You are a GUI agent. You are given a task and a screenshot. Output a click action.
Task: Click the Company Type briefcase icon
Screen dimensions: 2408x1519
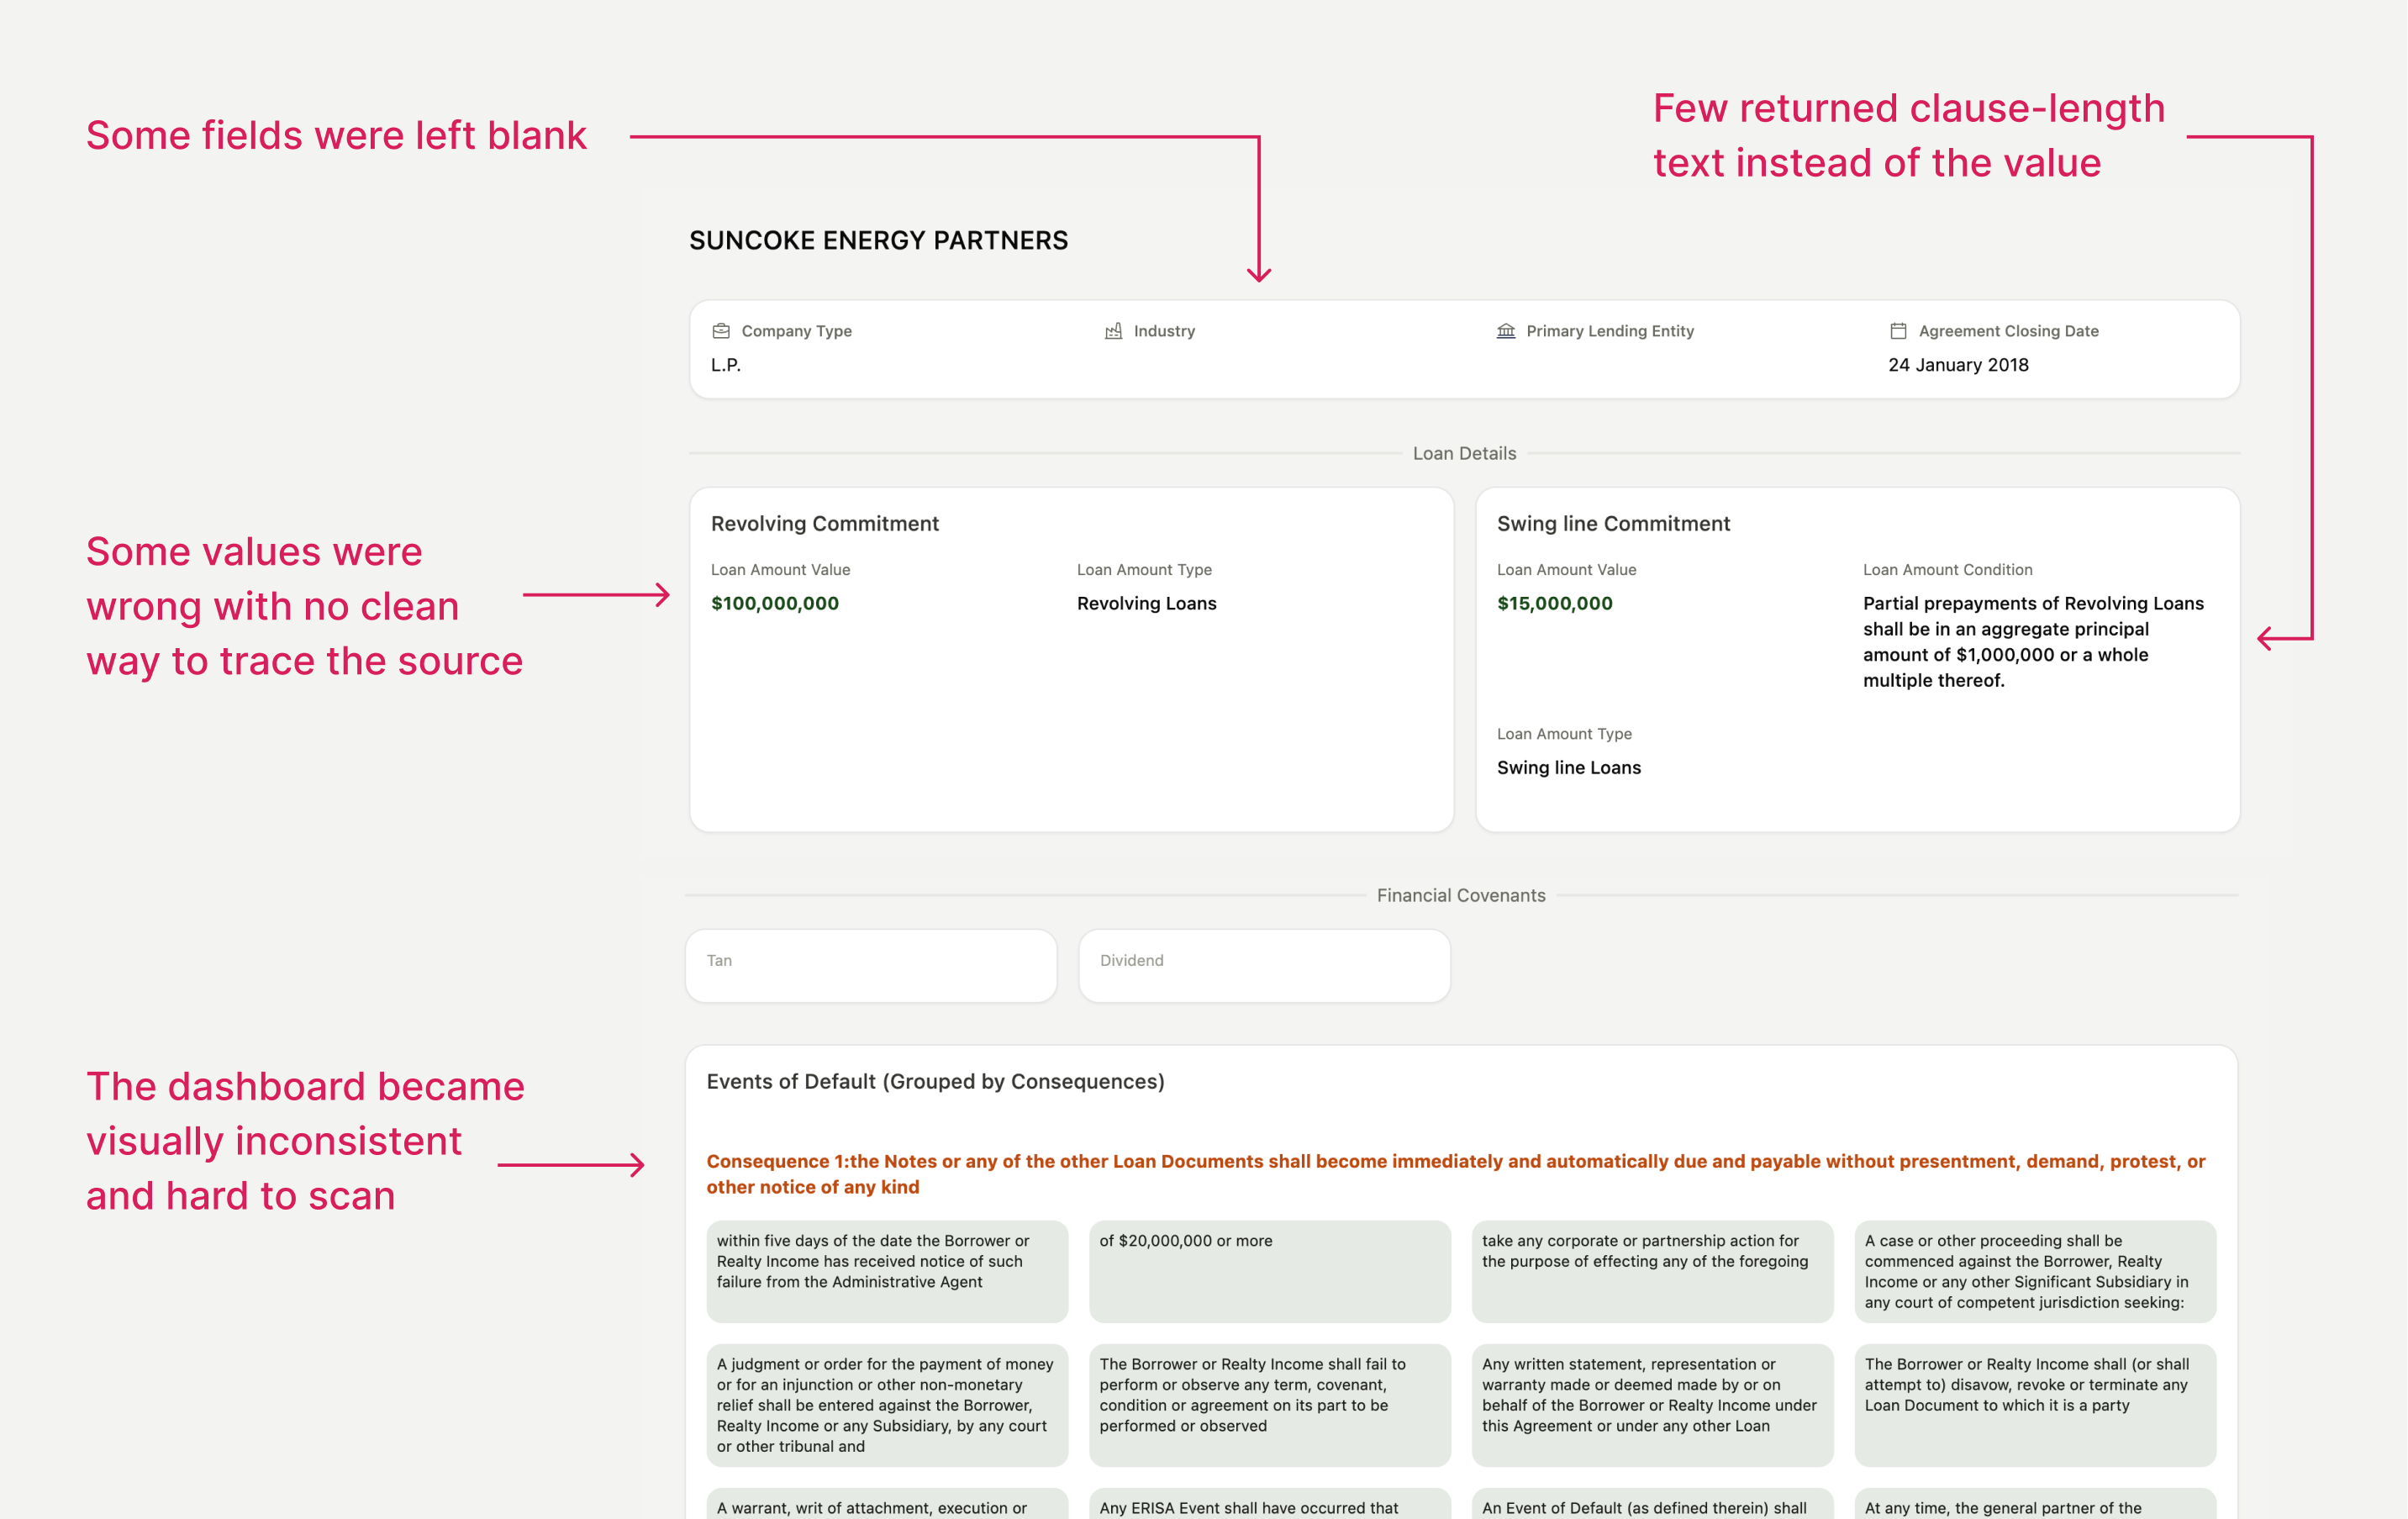pyautogui.click(x=720, y=331)
